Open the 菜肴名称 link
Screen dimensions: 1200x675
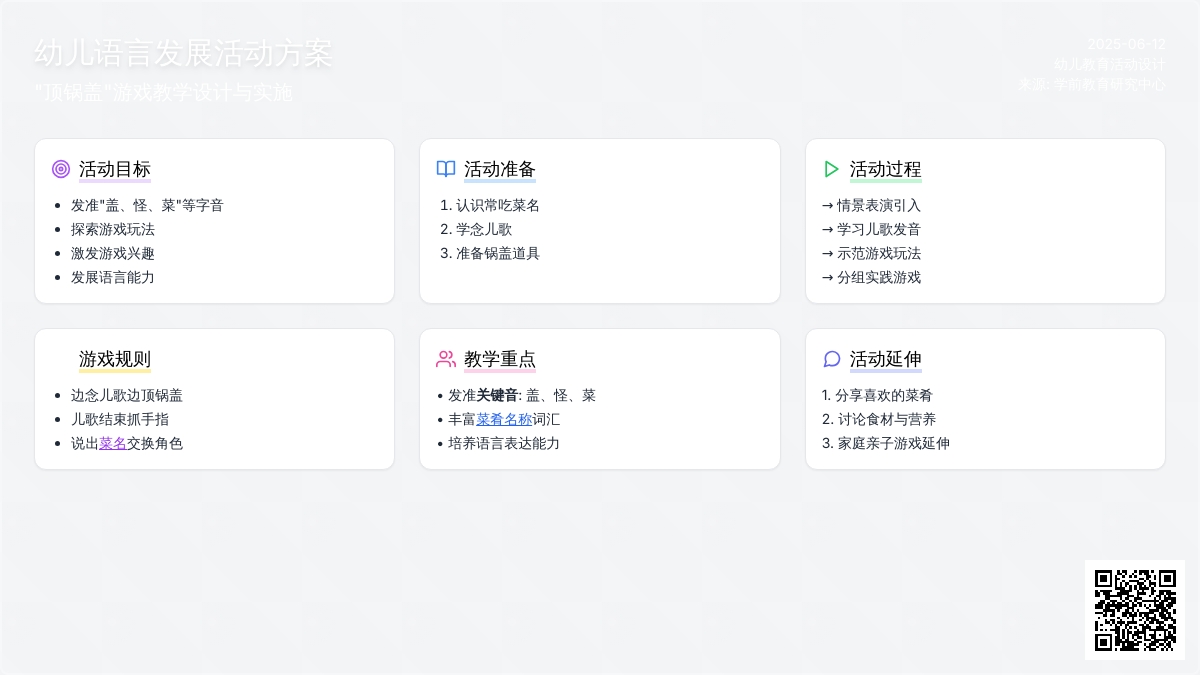tap(504, 419)
